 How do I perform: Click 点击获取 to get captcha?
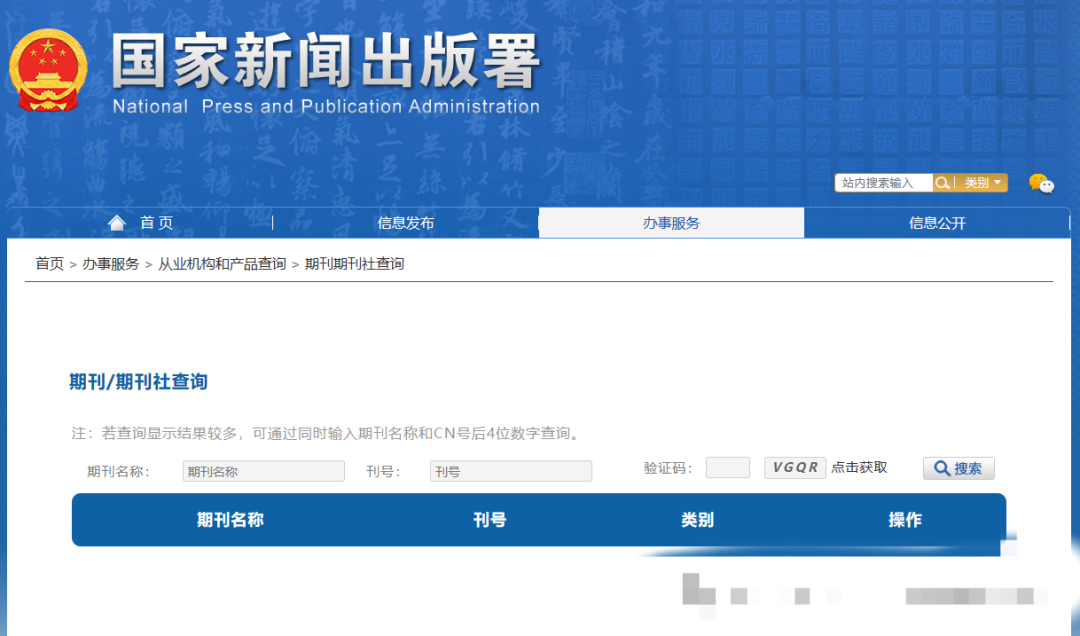pyautogui.click(x=860, y=468)
